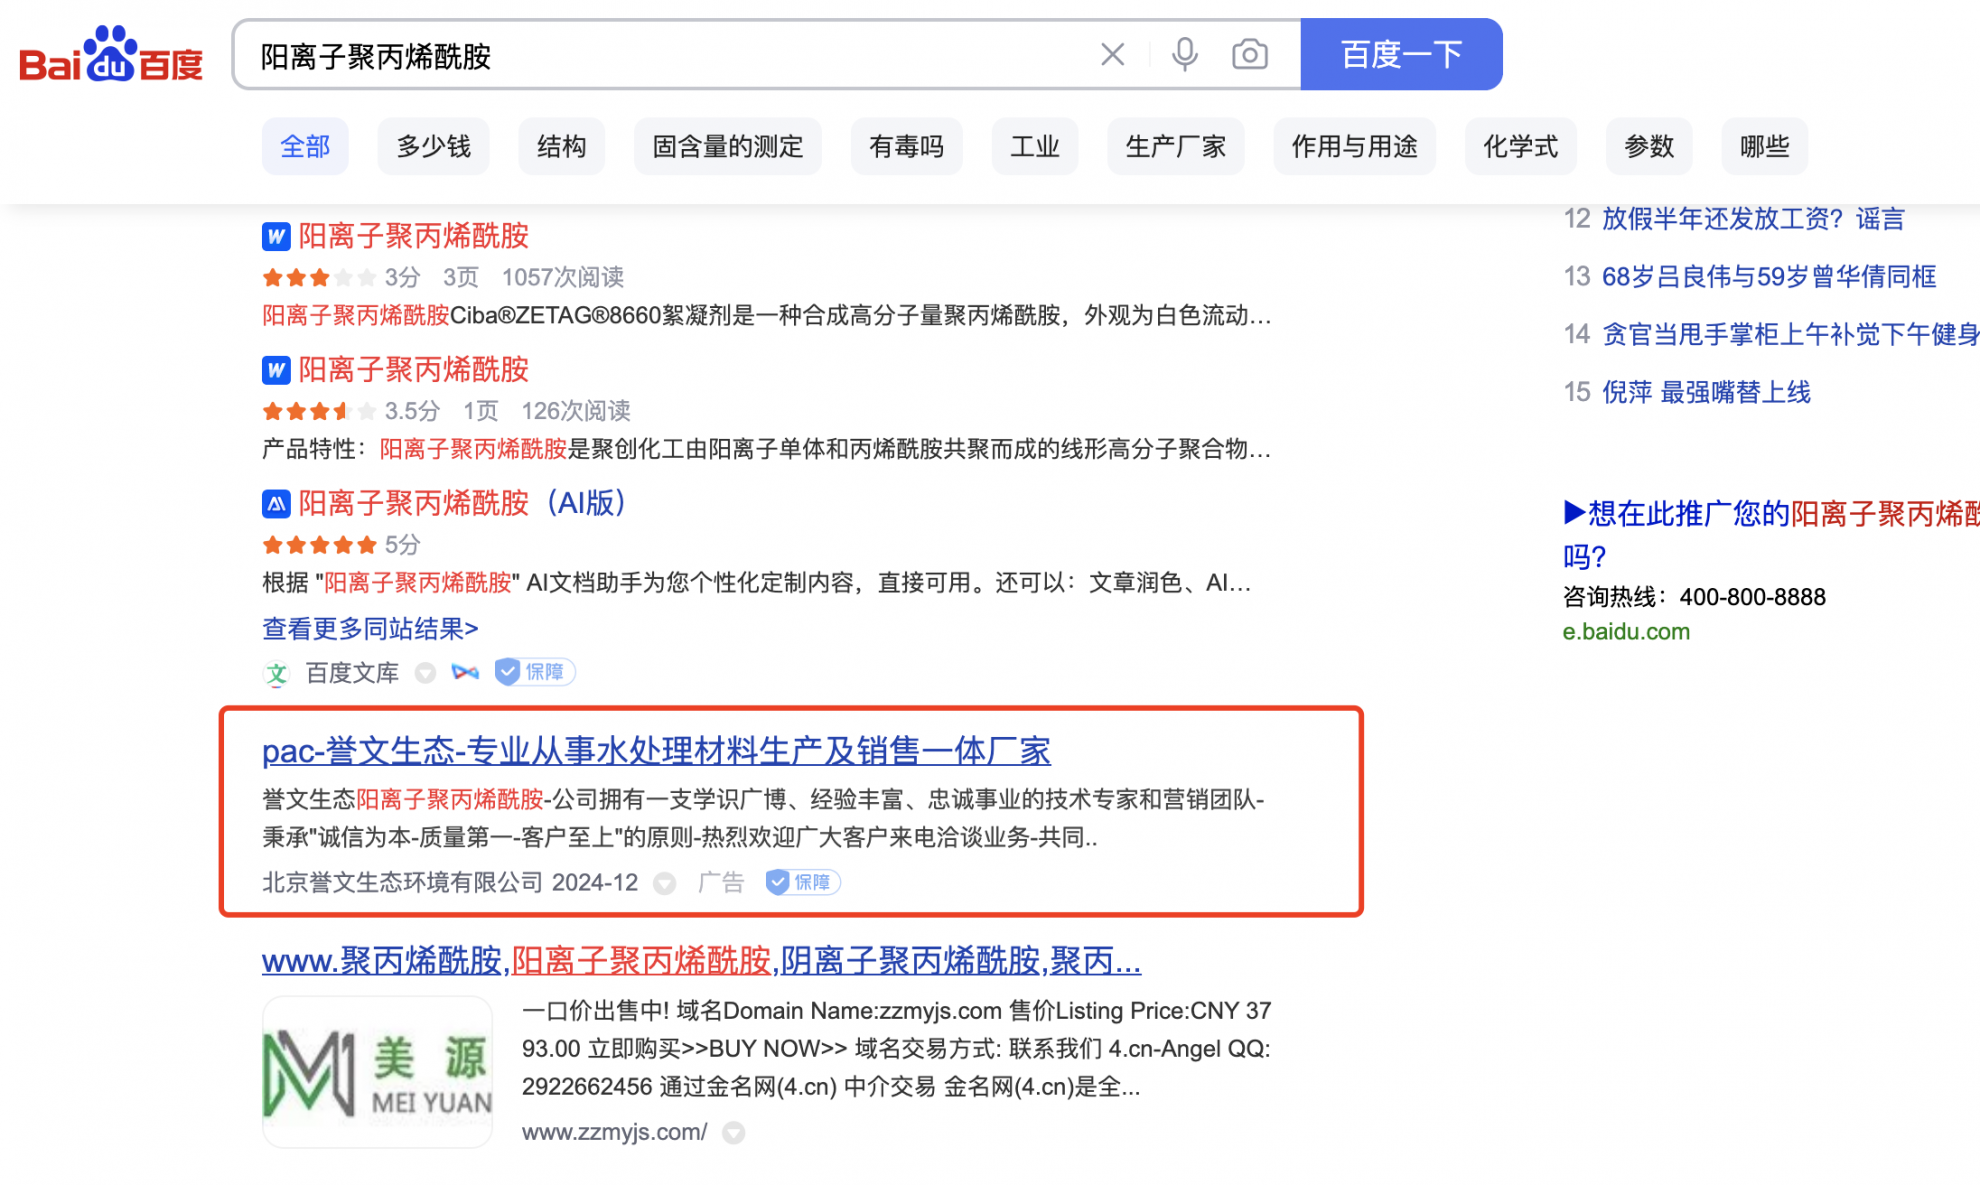Open 查看更多同站结果 link

click(370, 628)
